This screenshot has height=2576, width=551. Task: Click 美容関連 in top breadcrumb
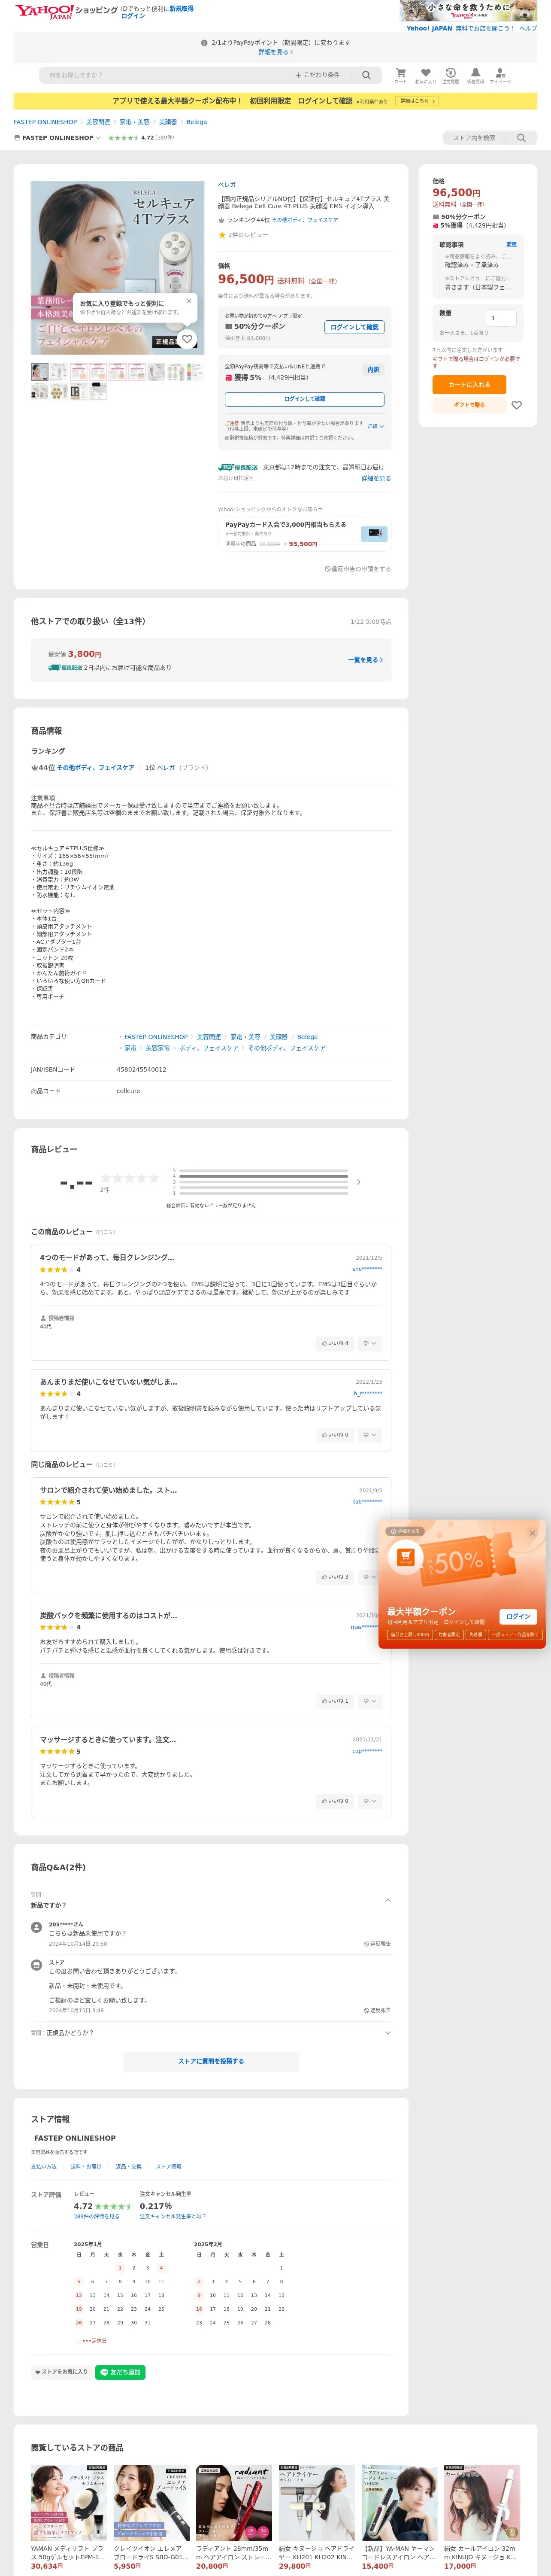click(x=98, y=122)
